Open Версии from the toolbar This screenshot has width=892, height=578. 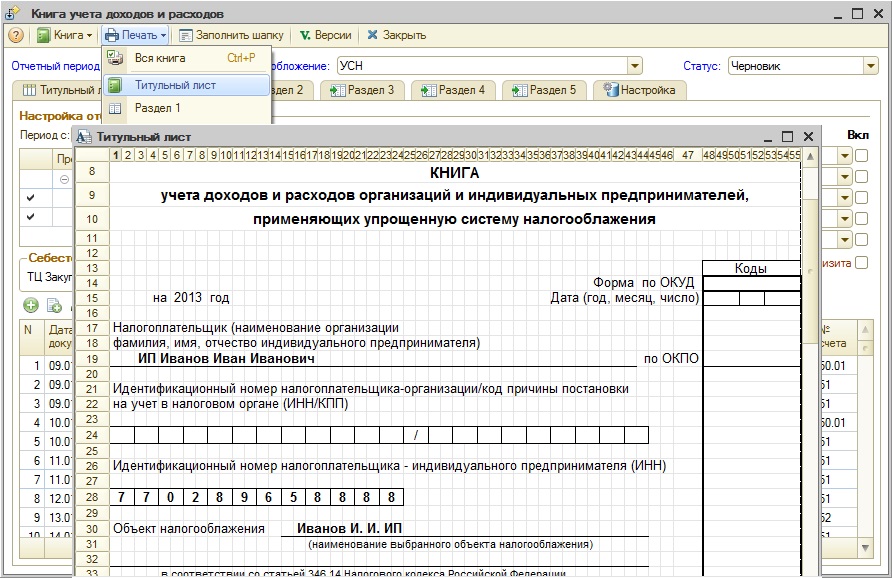click(x=325, y=35)
